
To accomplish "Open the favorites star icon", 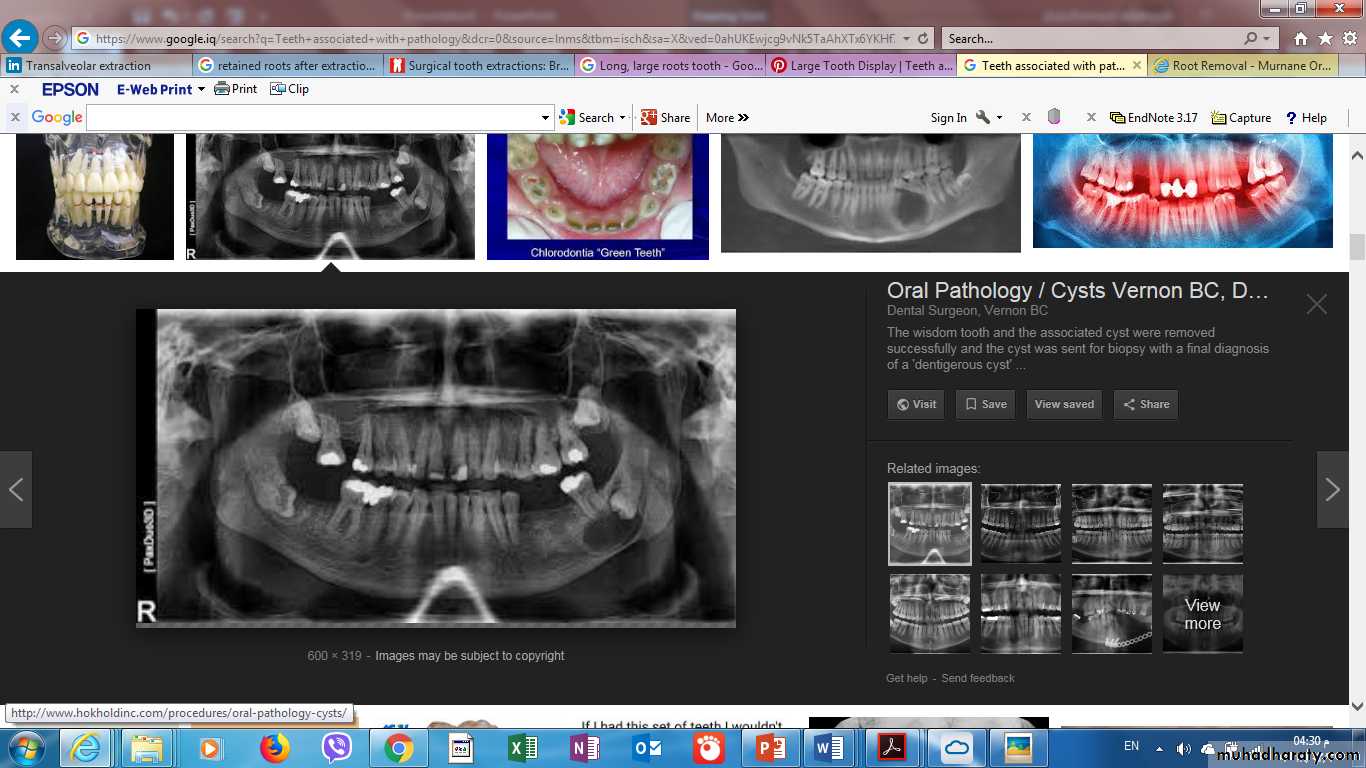I will 1324,39.
